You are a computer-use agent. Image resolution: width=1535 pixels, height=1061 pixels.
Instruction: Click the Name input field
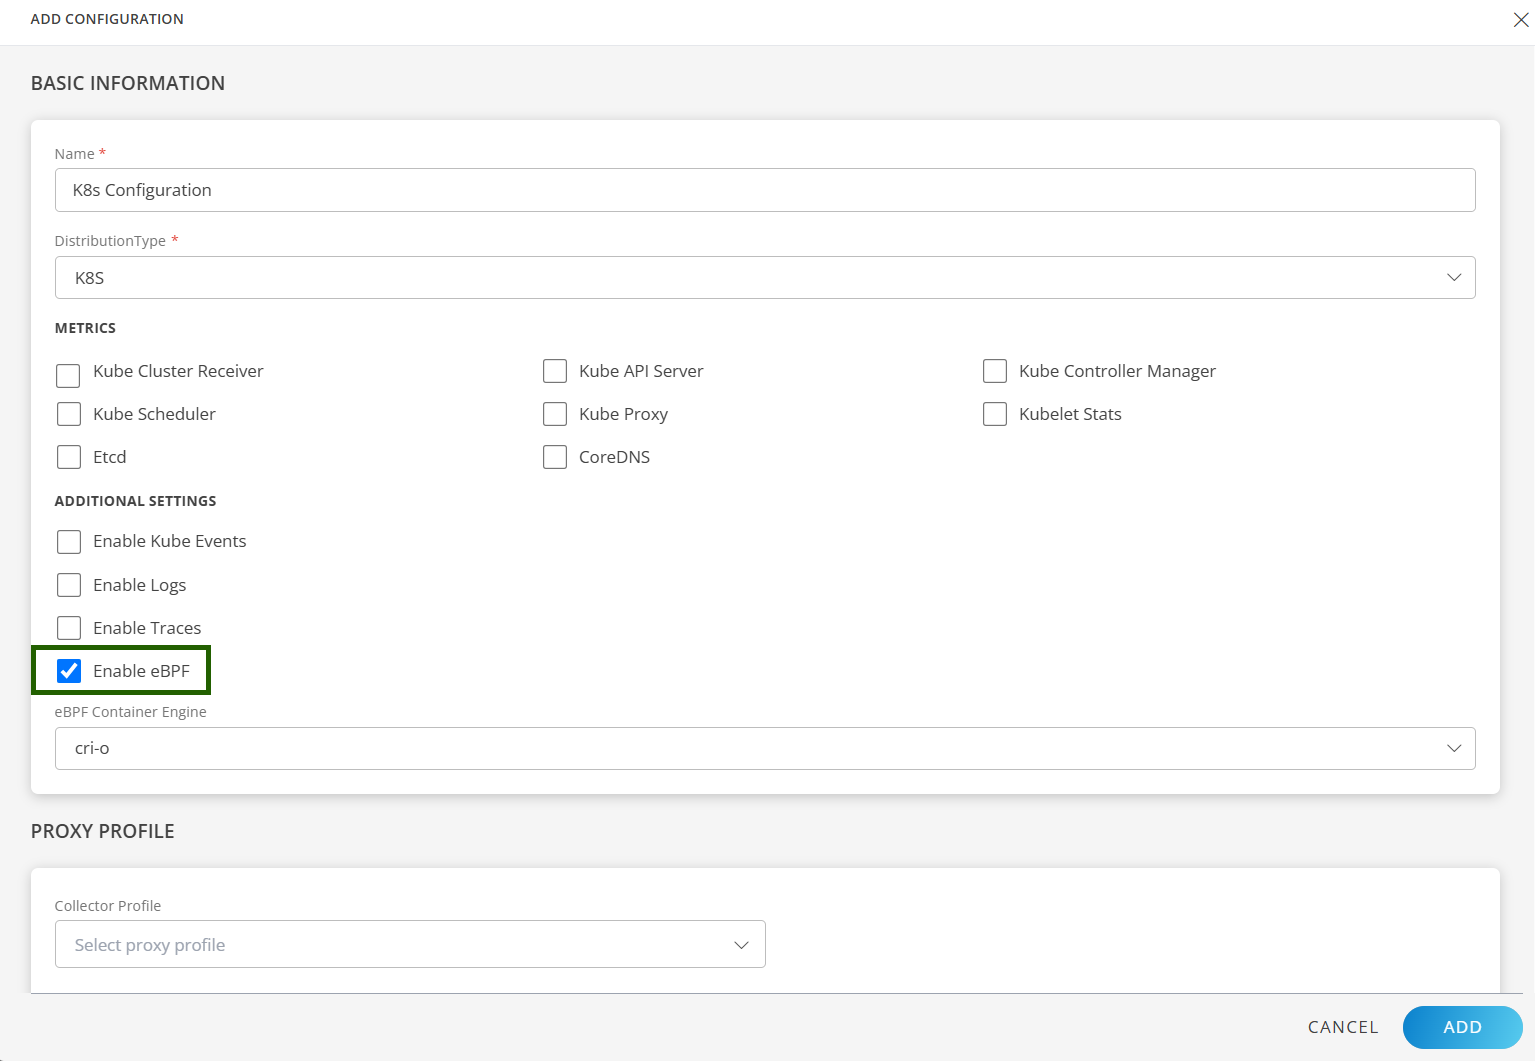(x=764, y=190)
